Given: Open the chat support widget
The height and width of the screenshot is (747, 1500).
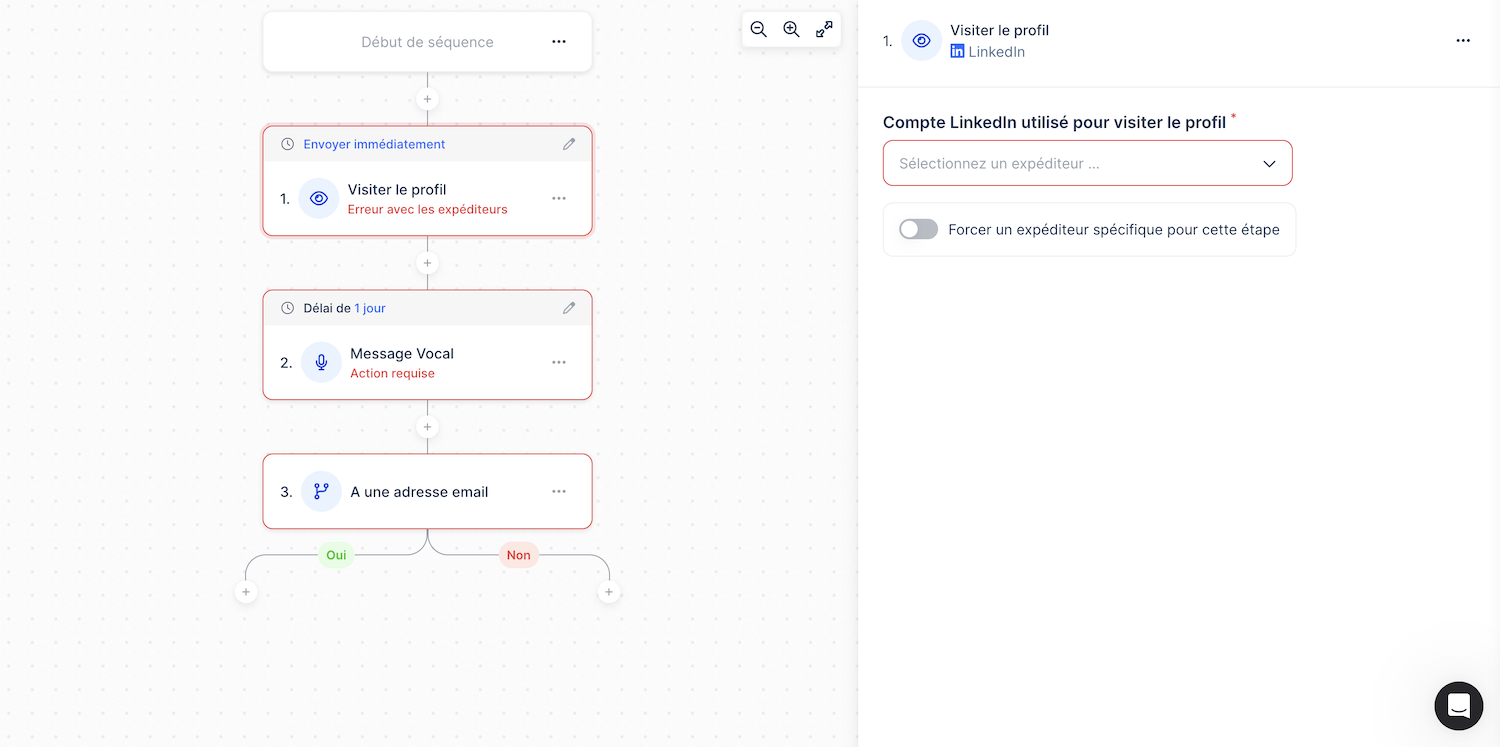Looking at the screenshot, I should pyautogui.click(x=1459, y=706).
